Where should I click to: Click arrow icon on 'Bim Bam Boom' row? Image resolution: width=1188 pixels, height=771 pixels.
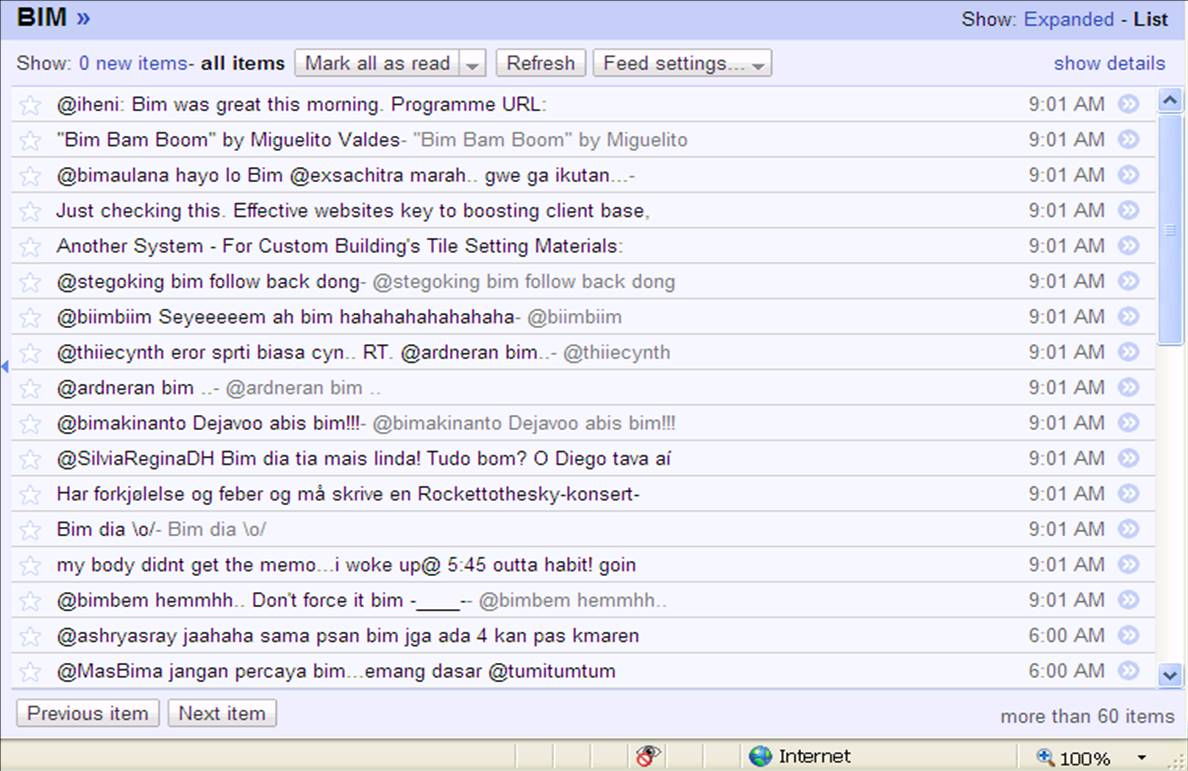click(x=1129, y=139)
